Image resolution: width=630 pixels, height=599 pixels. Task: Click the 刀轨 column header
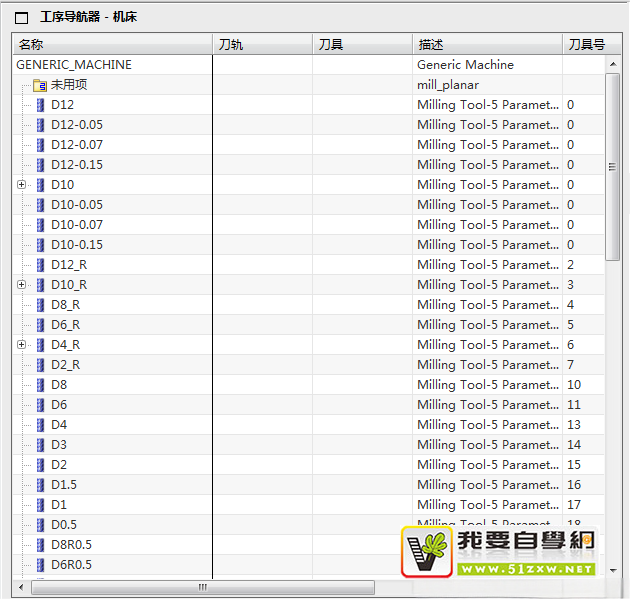pyautogui.click(x=262, y=44)
